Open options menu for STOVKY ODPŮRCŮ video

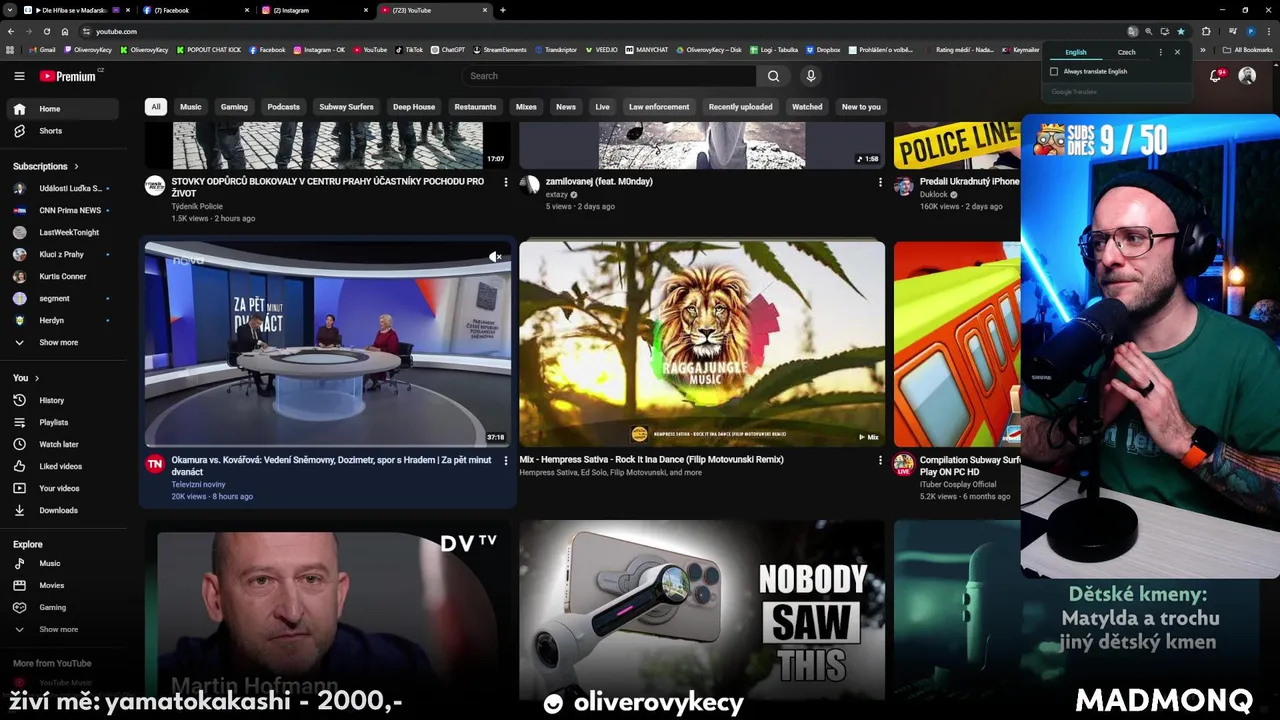(505, 182)
